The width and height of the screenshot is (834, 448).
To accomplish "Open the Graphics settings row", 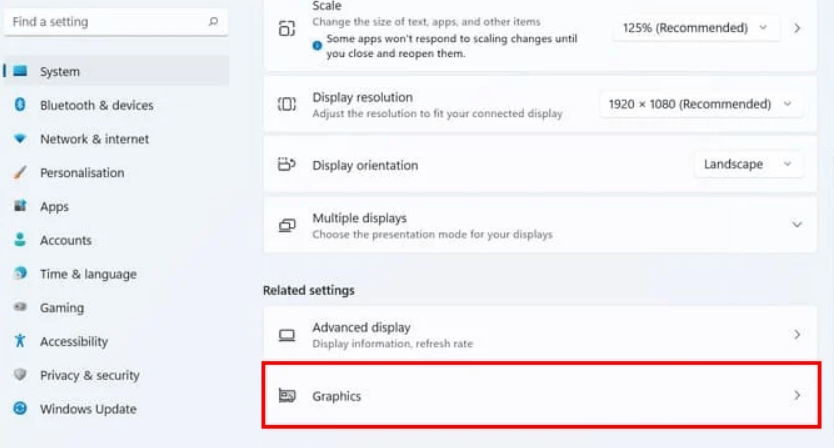I will pos(540,395).
